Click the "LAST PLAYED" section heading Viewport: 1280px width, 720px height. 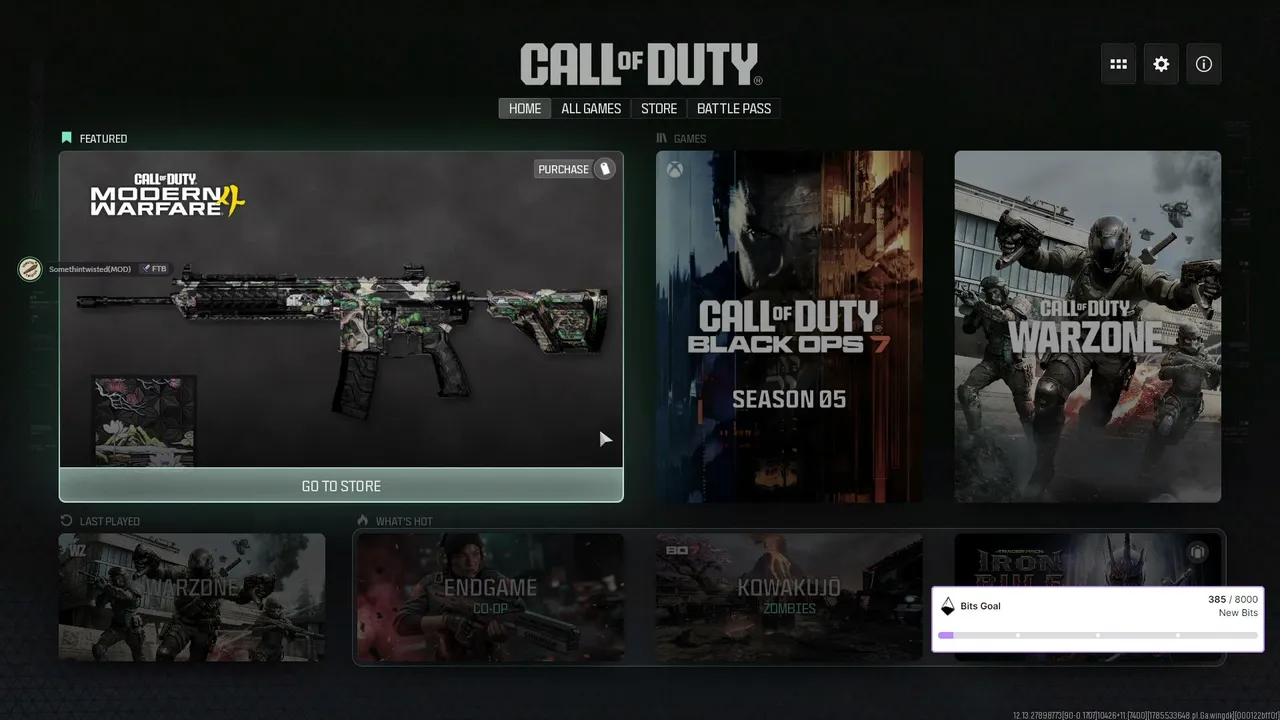coord(110,522)
